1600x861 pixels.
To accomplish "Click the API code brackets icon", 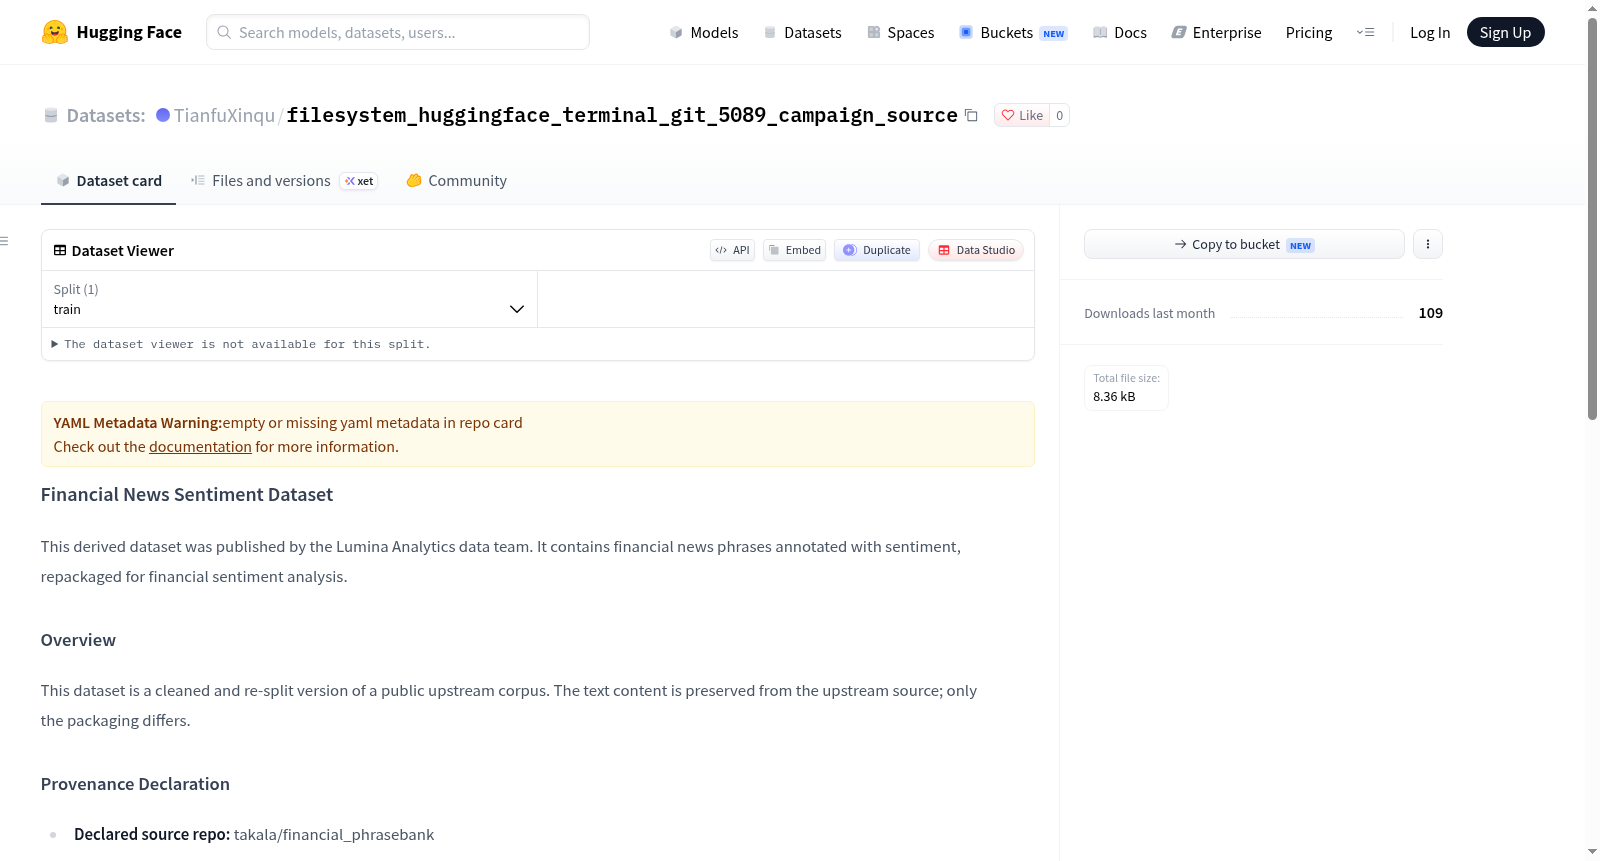I will 721,250.
